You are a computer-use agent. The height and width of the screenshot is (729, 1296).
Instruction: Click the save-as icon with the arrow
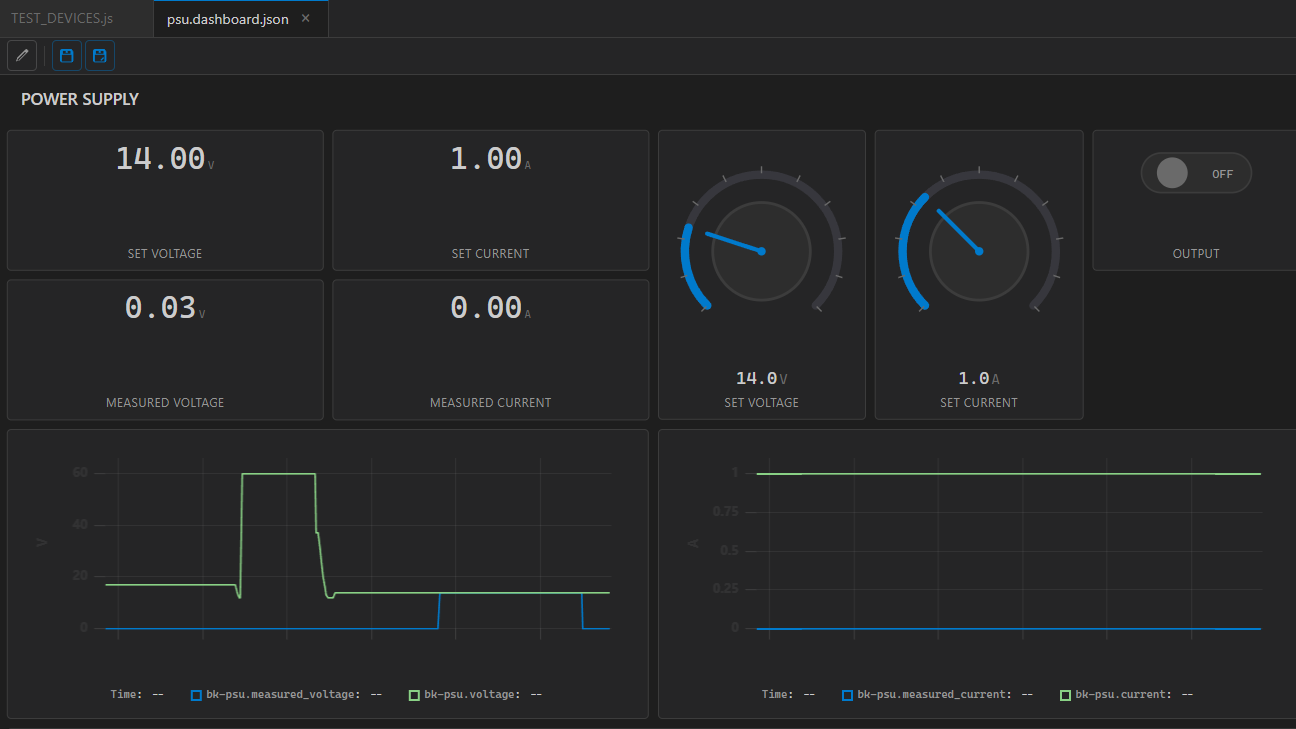99,55
